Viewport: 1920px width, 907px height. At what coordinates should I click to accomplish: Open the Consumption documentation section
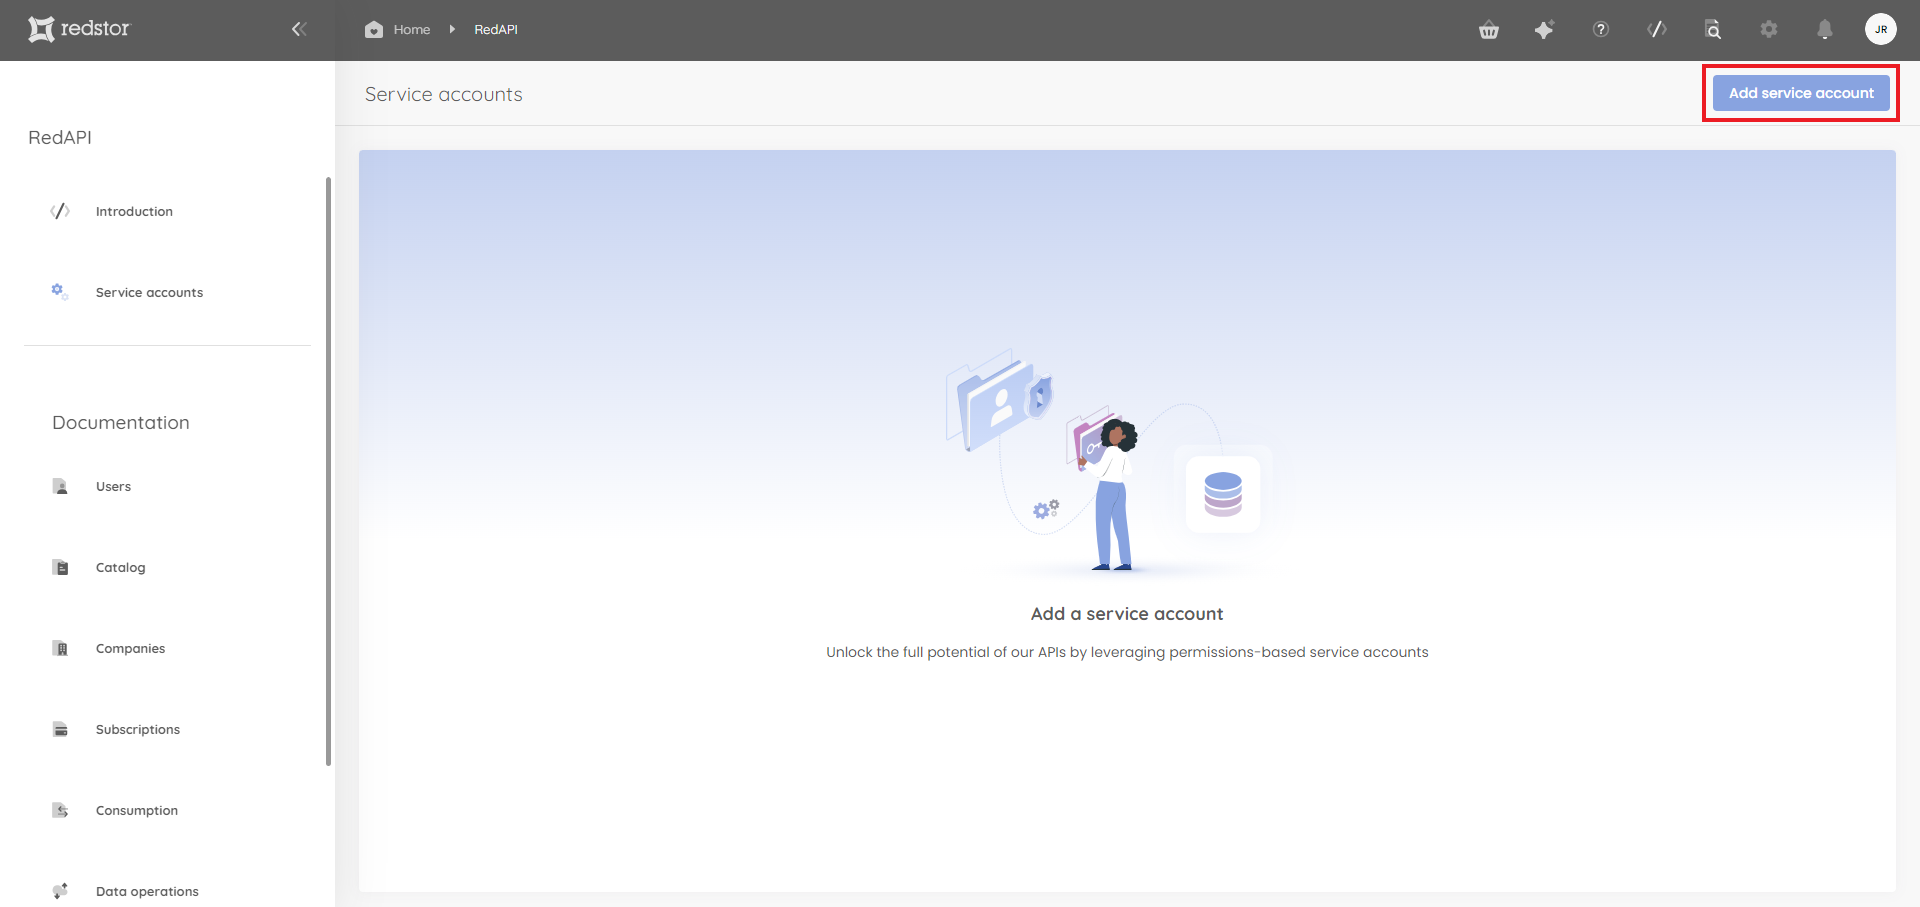[136, 810]
